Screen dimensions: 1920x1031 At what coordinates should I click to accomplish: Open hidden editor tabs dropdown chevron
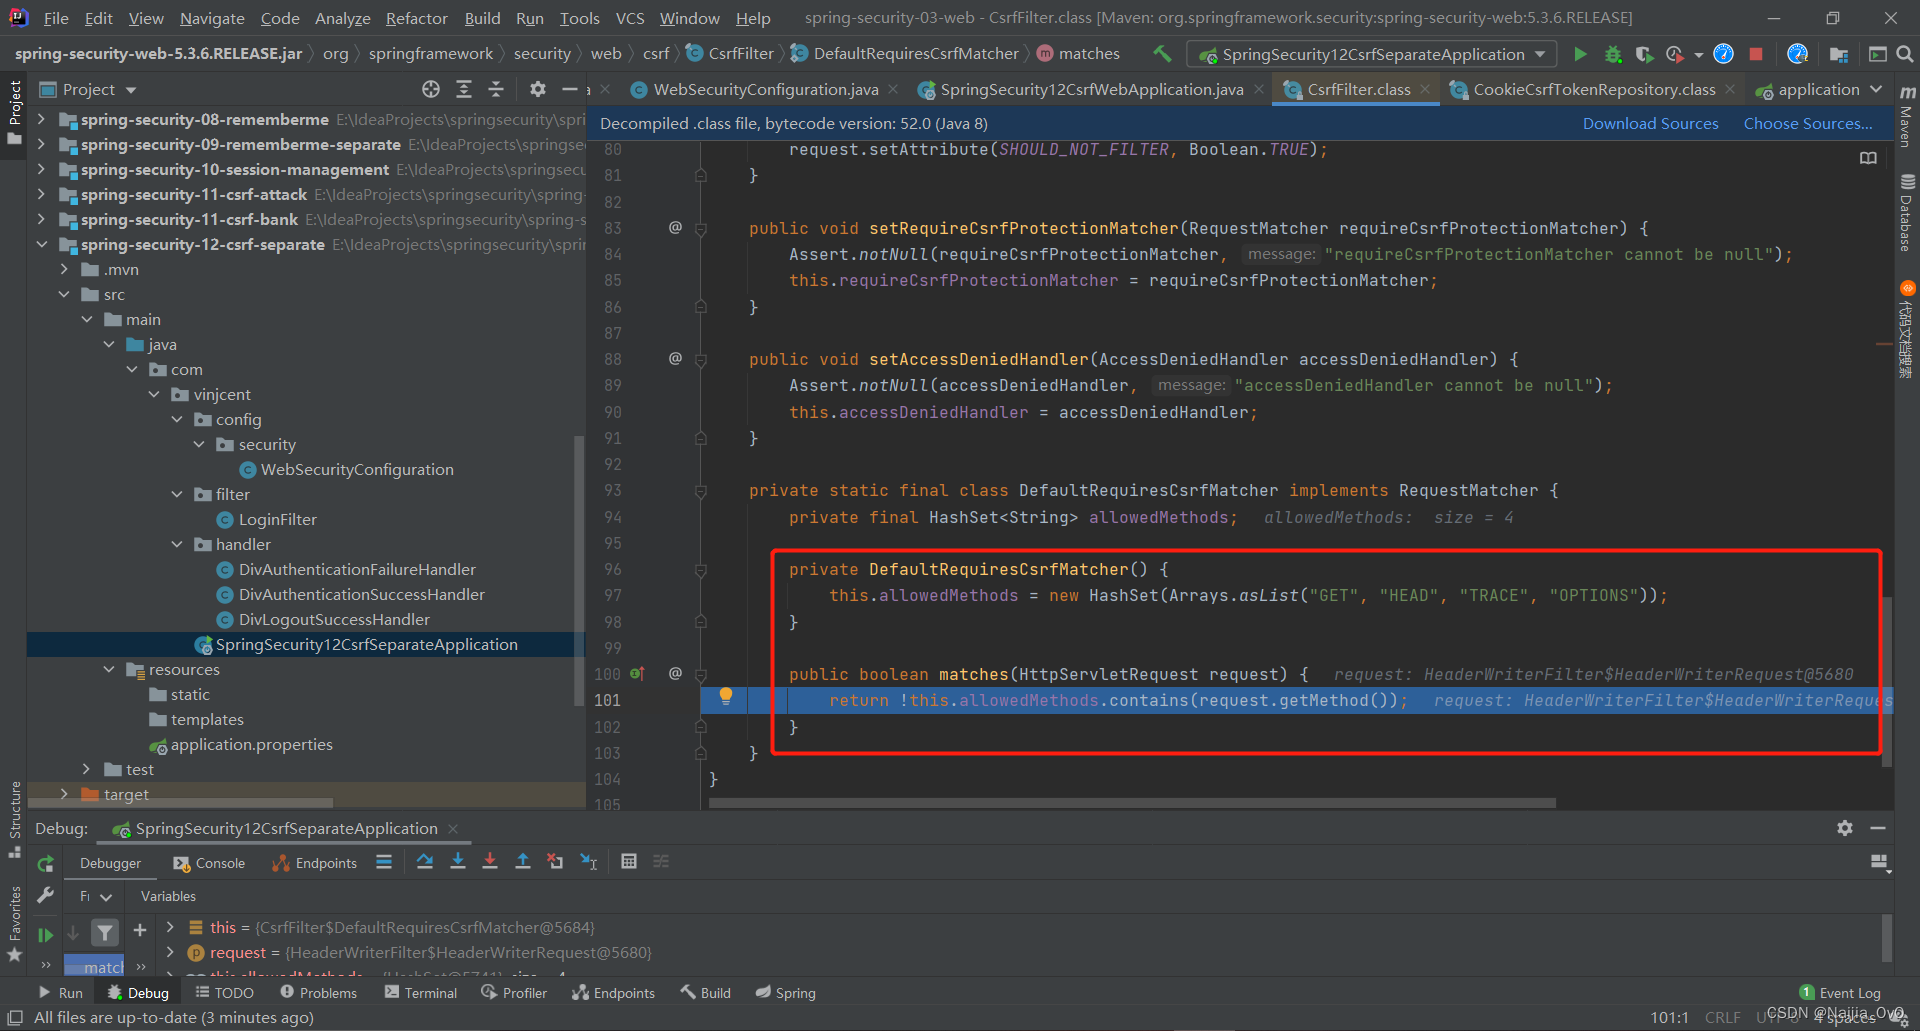point(1876,89)
